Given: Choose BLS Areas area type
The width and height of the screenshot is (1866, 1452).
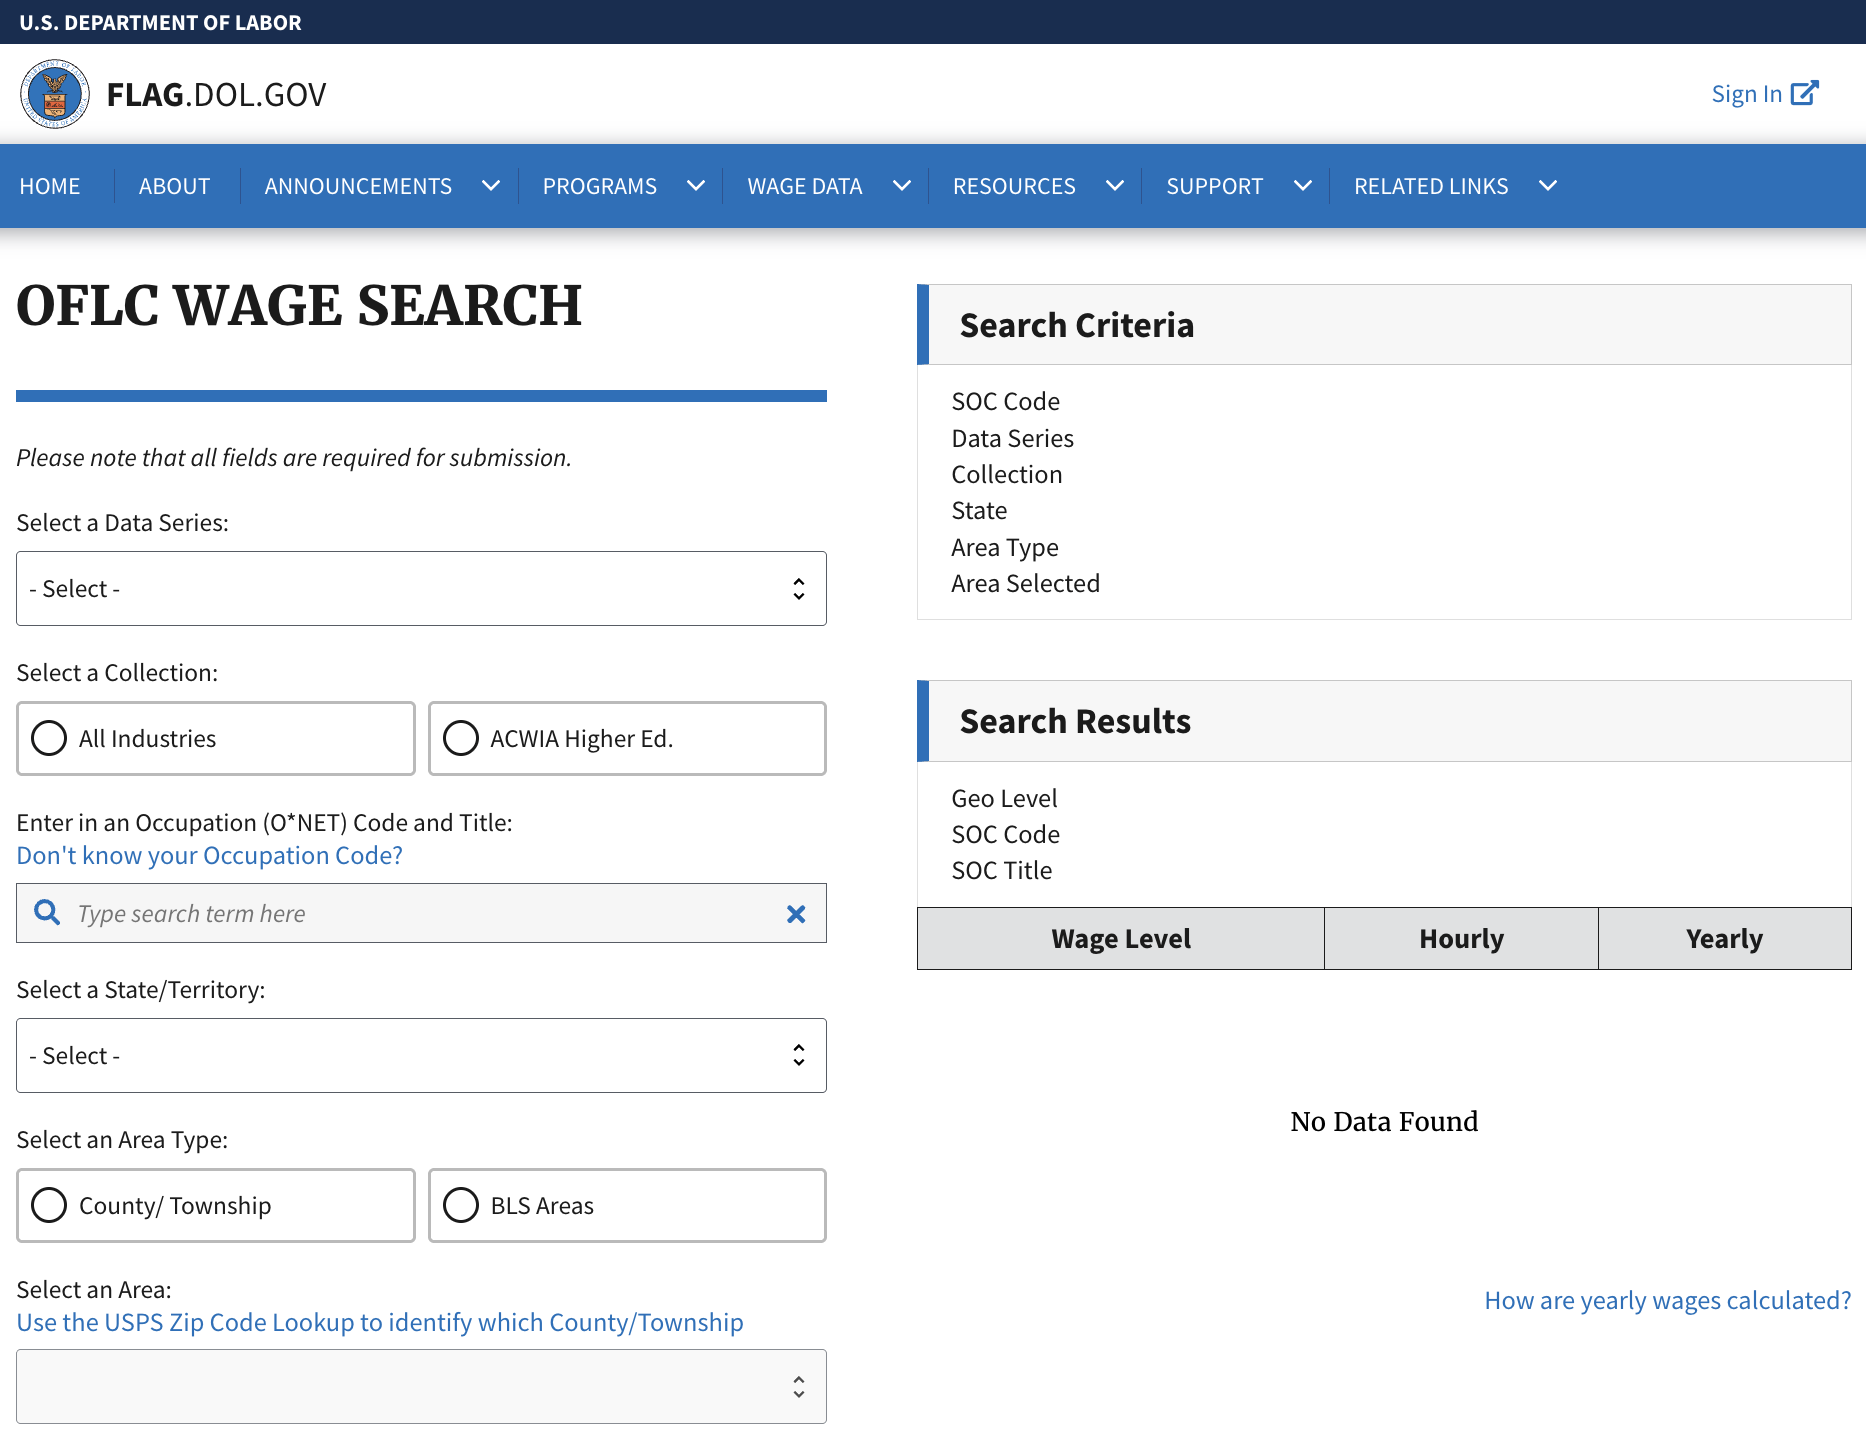Looking at the screenshot, I should point(461,1205).
